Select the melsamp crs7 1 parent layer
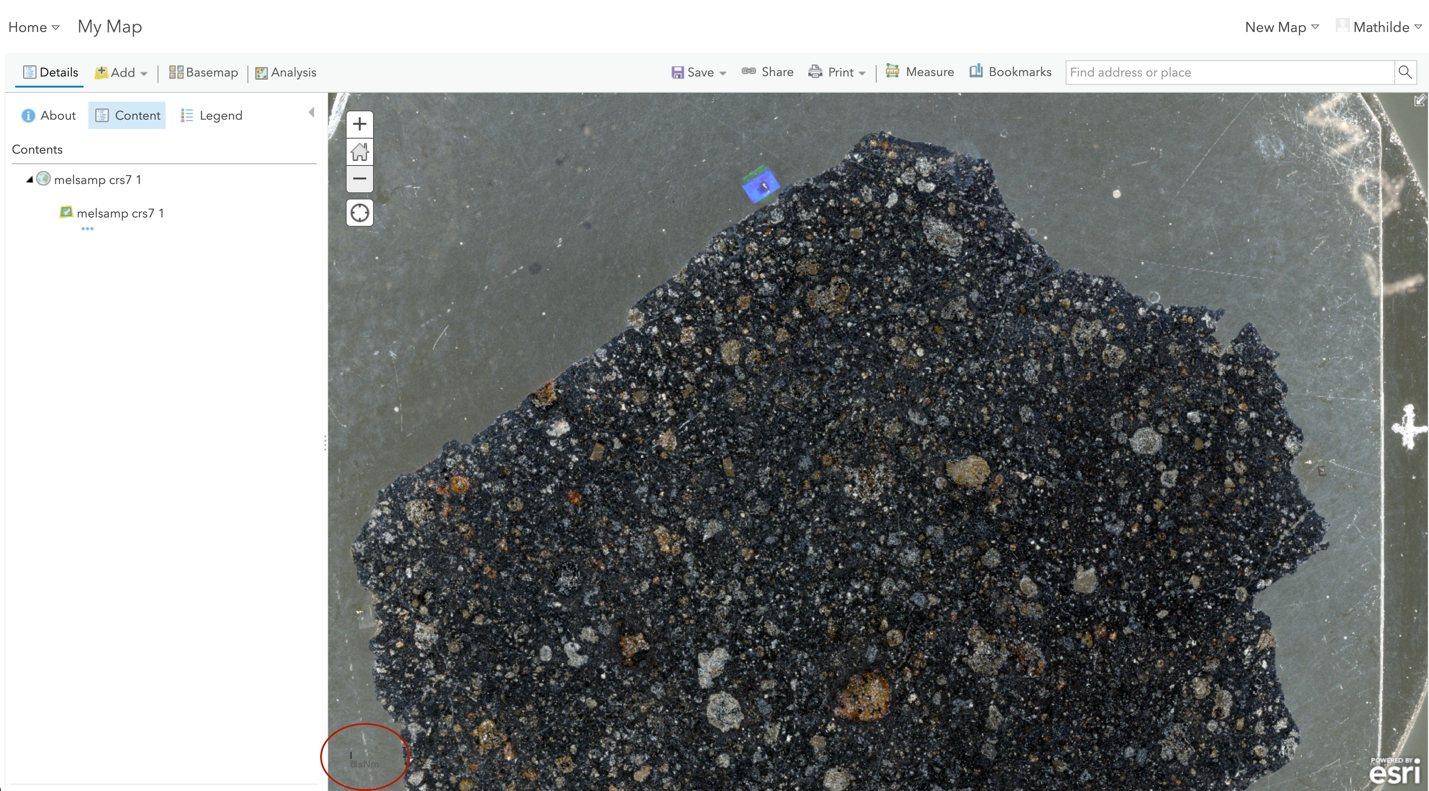Image resolution: width=1429 pixels, height=791 pixels. pyautogui.click(x=97, y=180)
